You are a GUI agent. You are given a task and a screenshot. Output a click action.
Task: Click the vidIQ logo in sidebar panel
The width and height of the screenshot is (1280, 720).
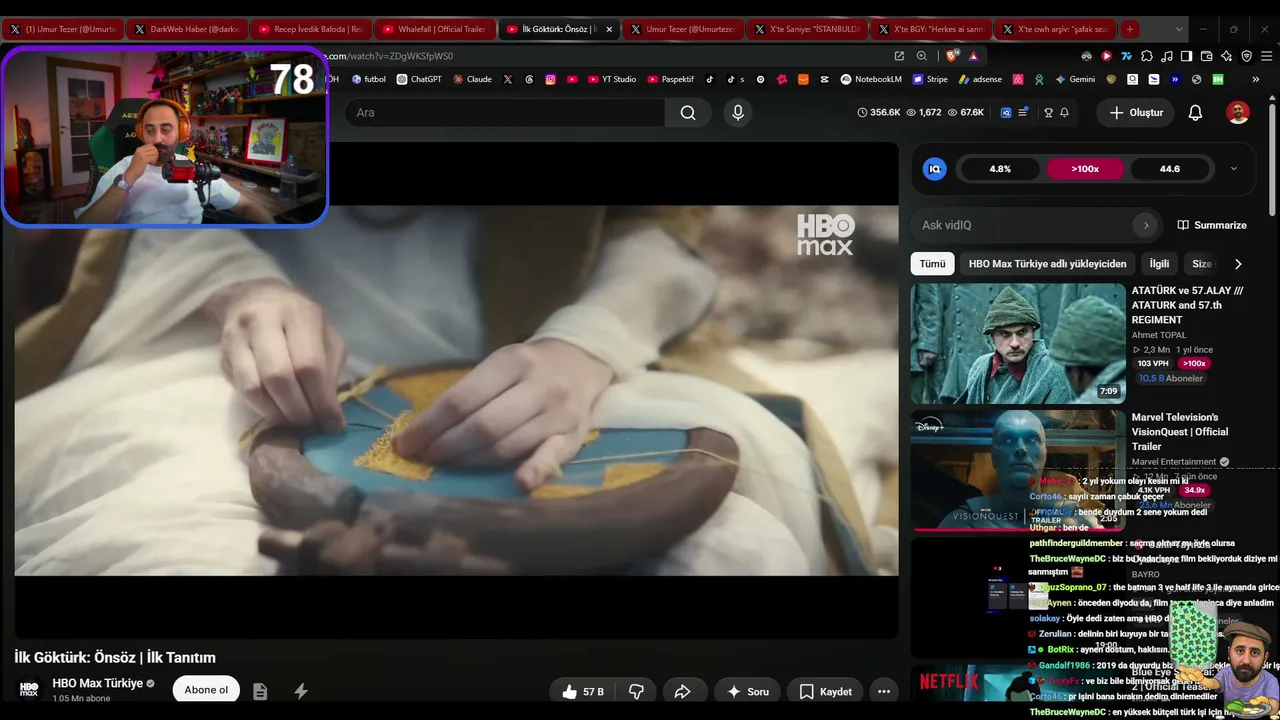(935, 169)
